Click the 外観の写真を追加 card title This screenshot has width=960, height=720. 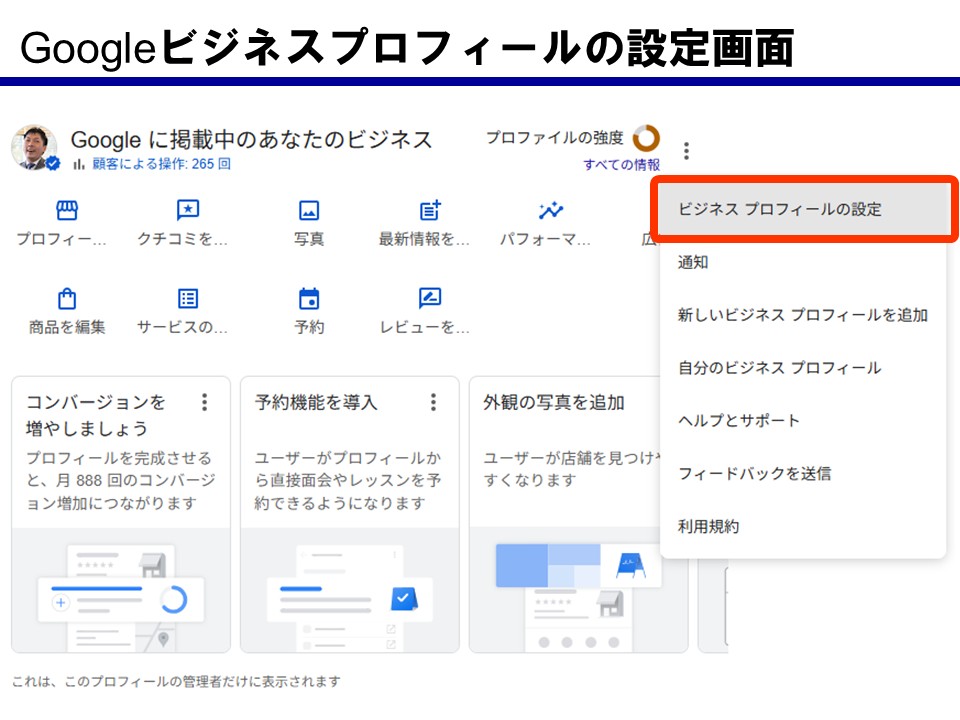[553, 402]
